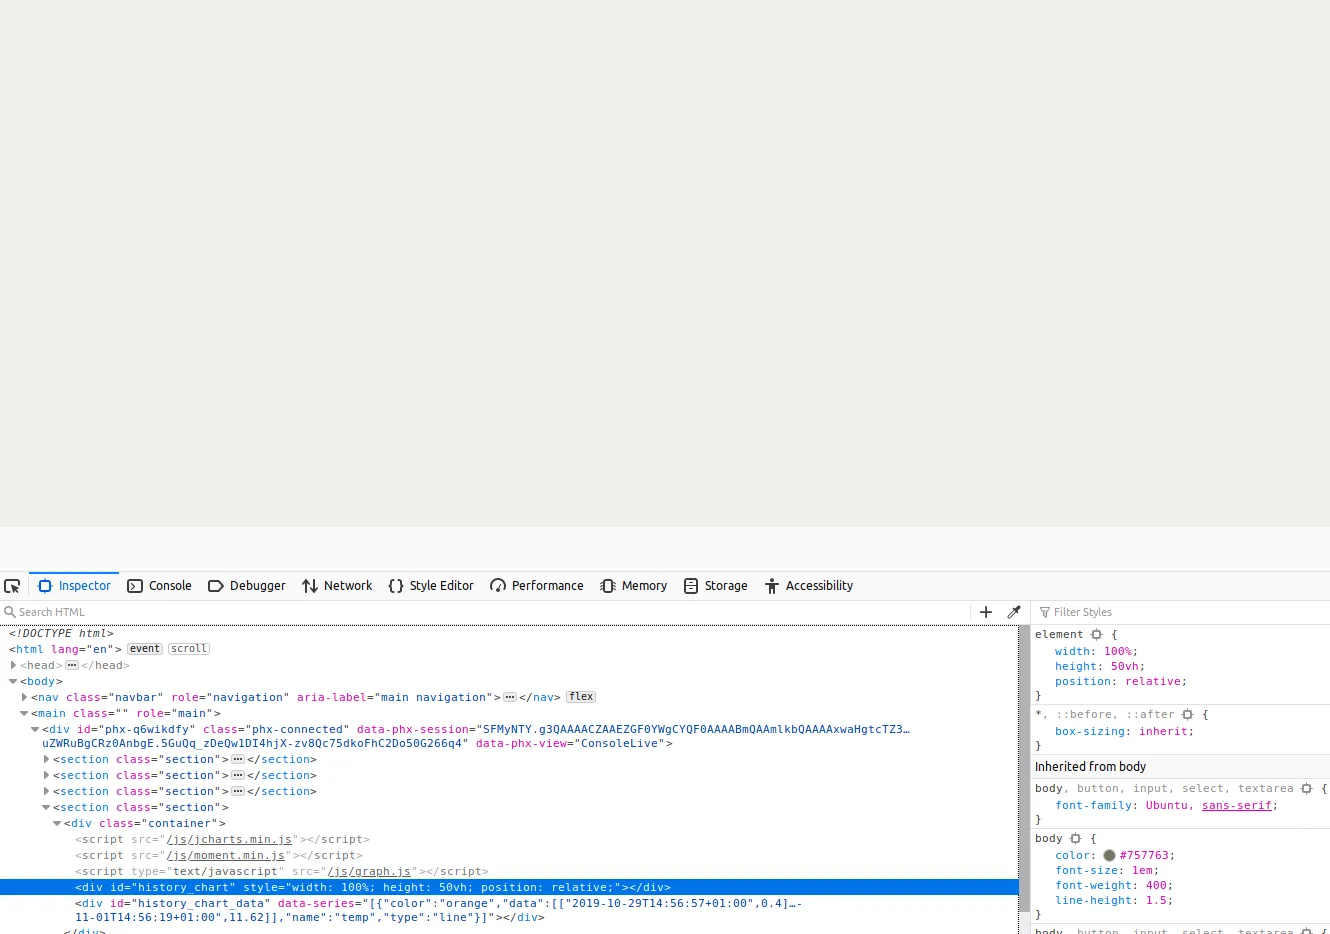Open the Accessibility tab
This screenshot has width=1330, height=934.
809,586
